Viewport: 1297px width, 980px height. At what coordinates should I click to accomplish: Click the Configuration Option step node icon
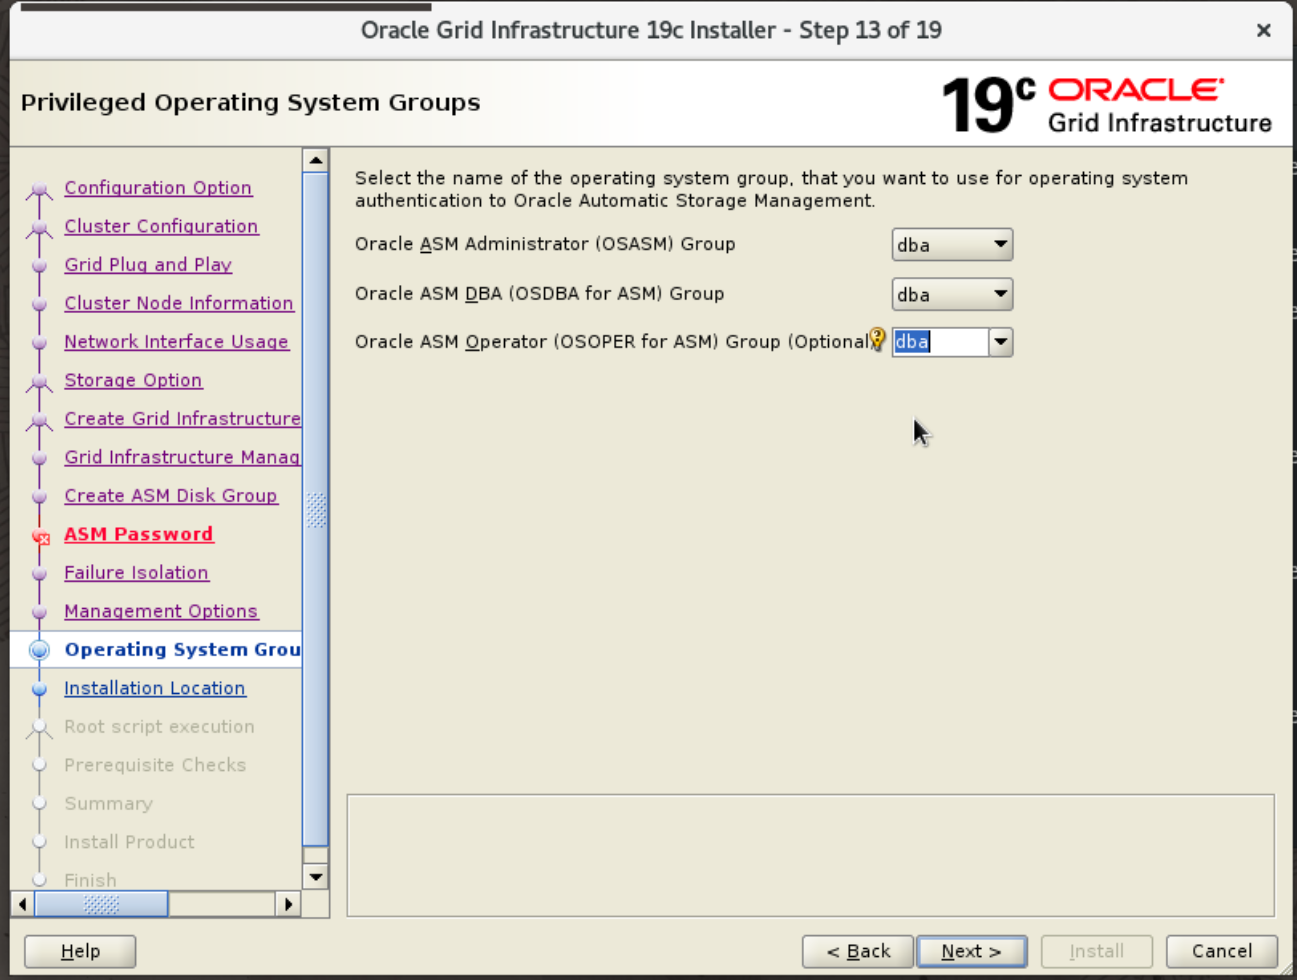[x=40, y=189]
